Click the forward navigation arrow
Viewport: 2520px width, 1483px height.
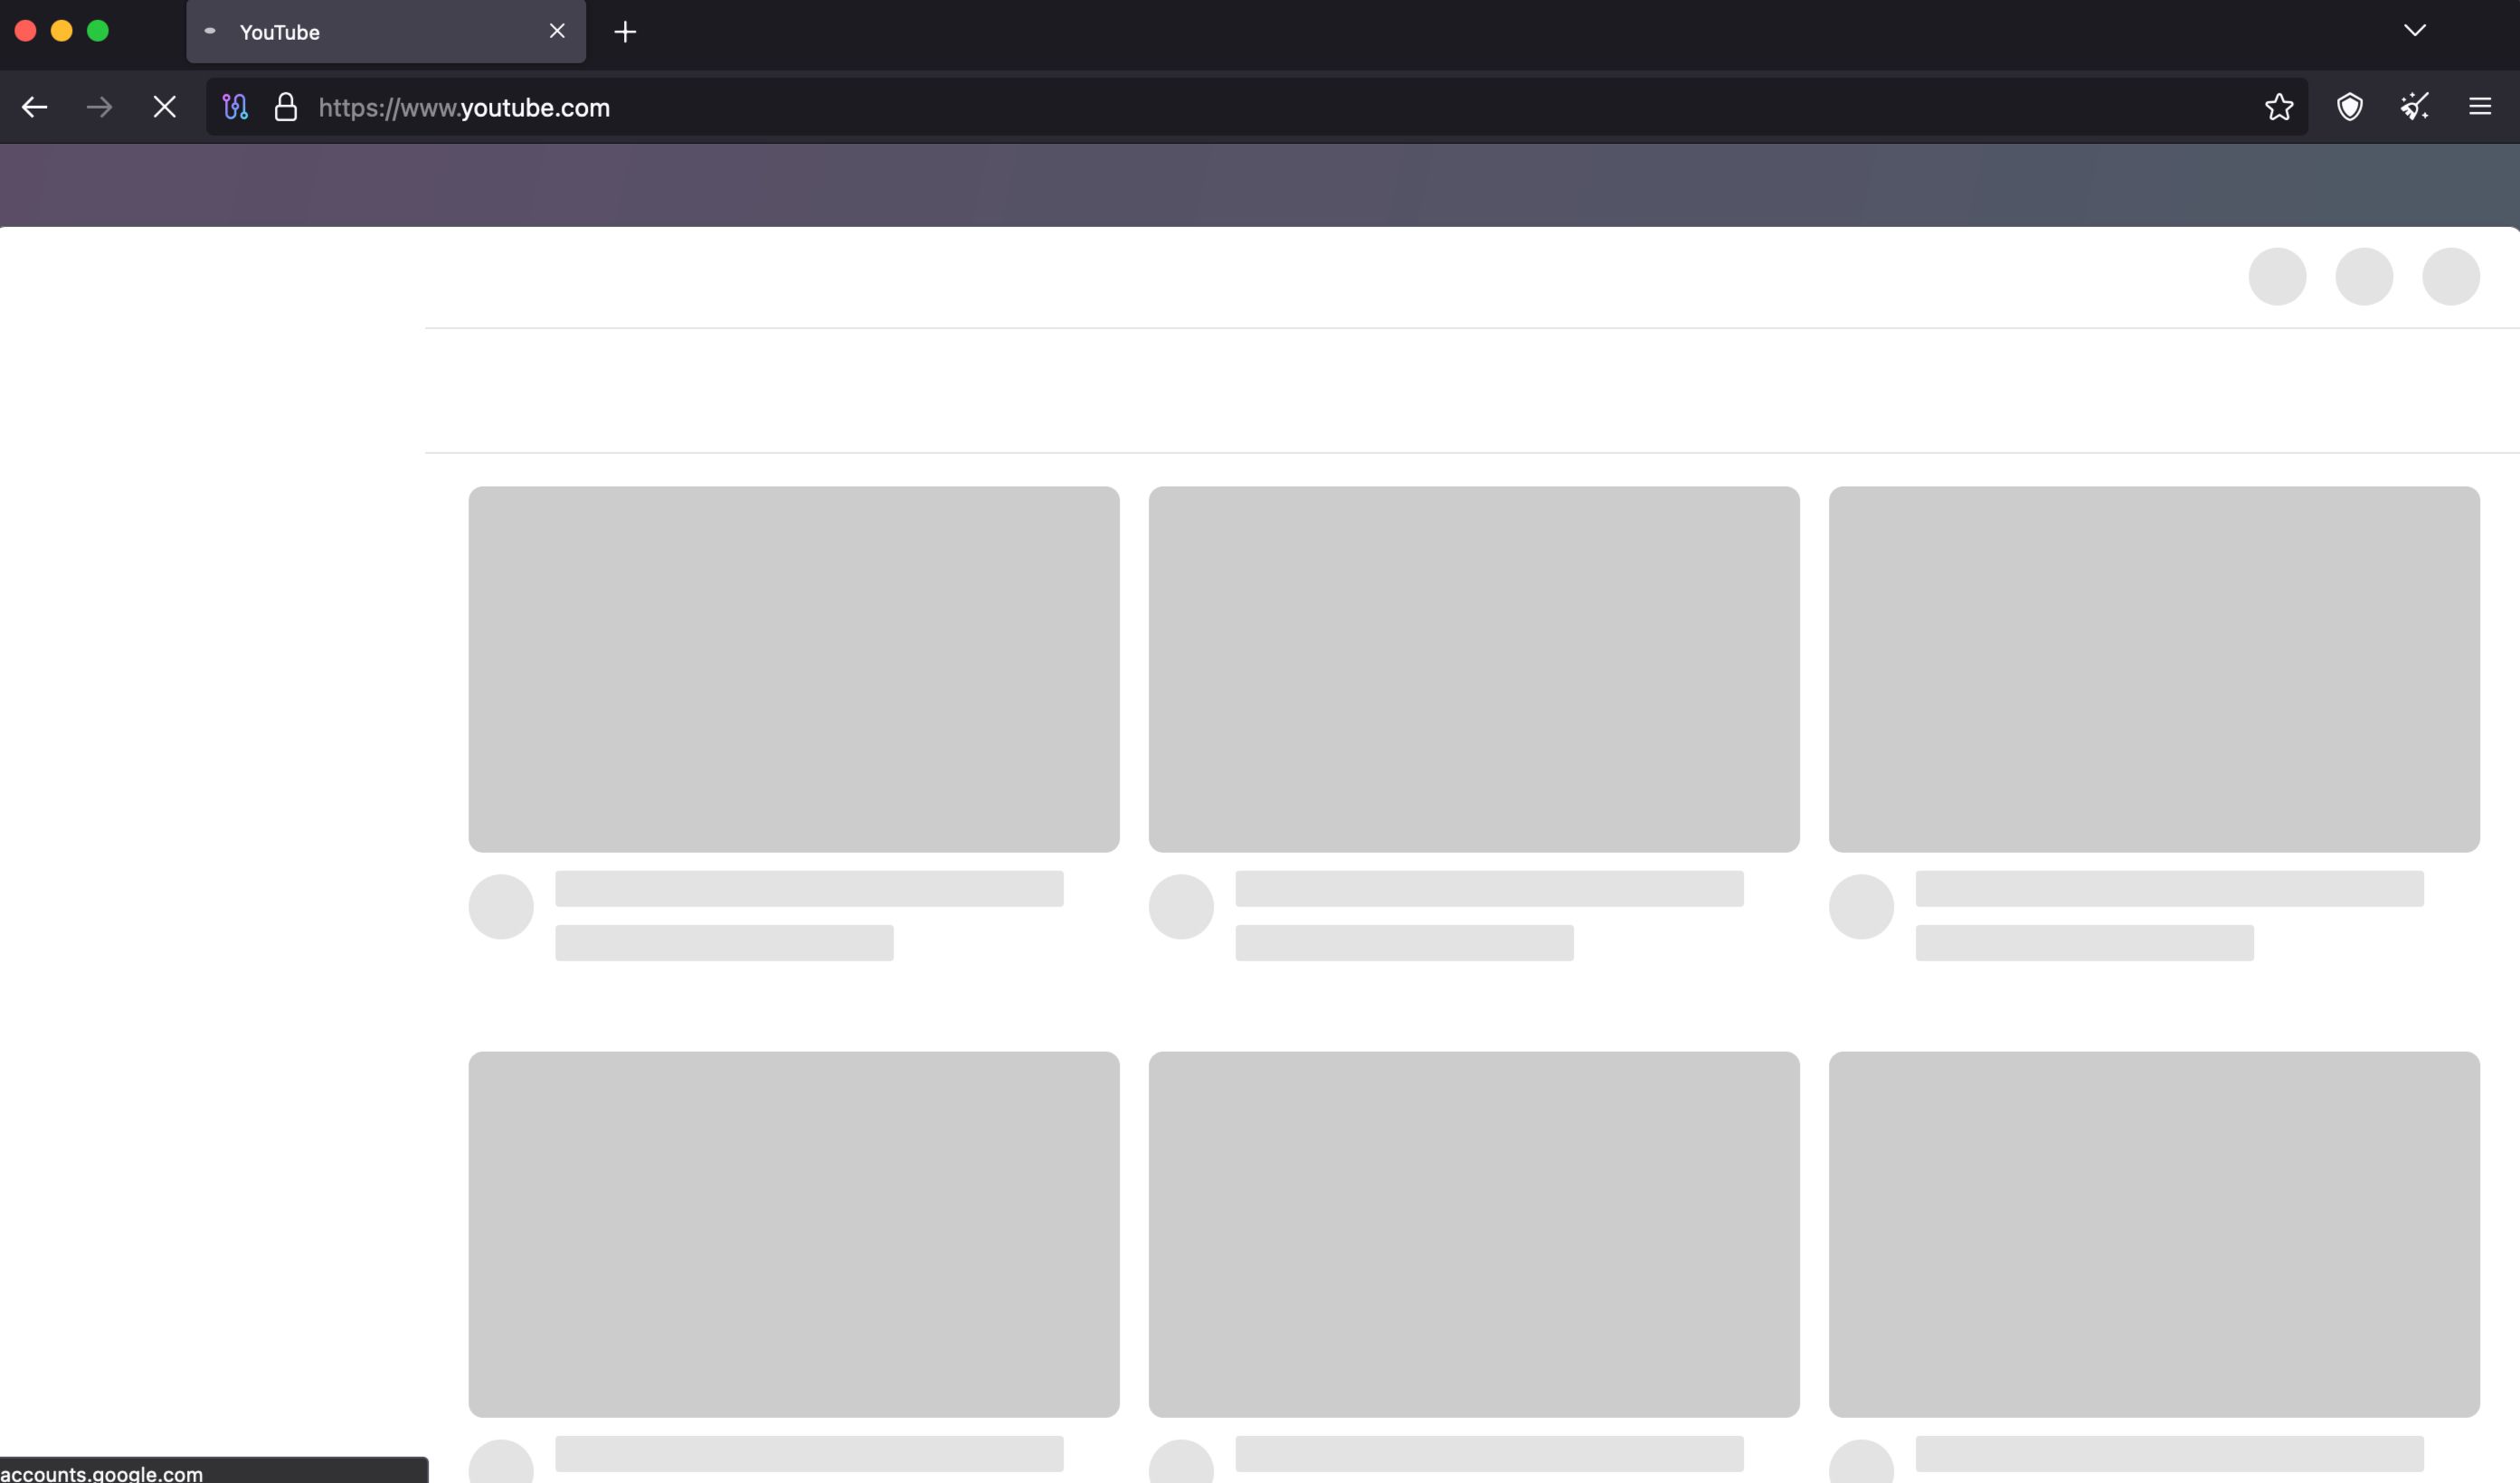(x=99, y=107)
